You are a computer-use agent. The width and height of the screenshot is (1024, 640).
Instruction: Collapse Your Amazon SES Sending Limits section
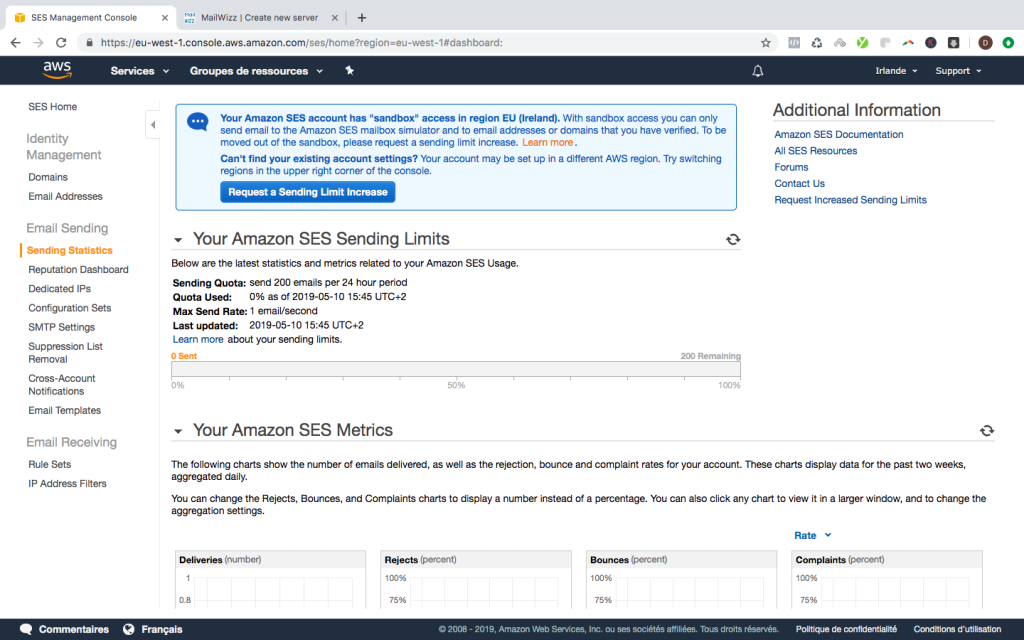pos(178,240)
